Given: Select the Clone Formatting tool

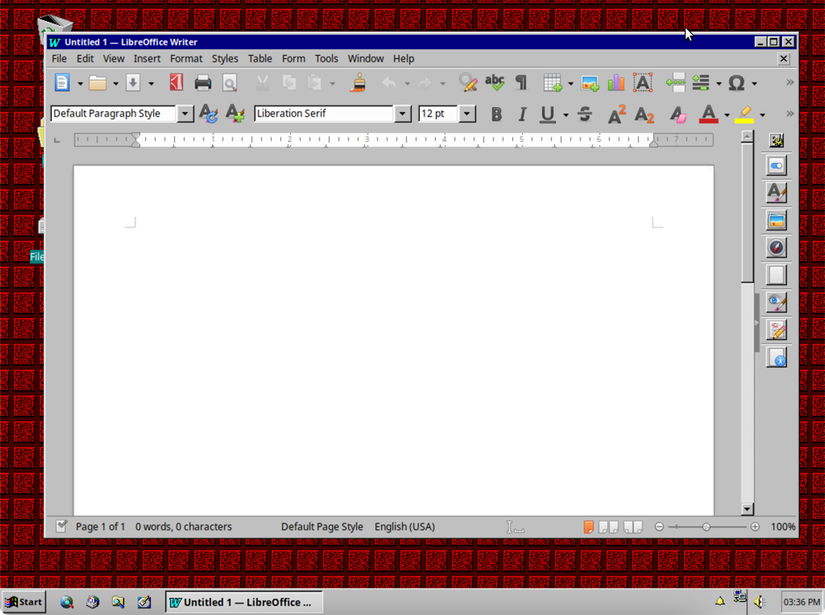Looking at the screenshot, I should pos(357,83).
